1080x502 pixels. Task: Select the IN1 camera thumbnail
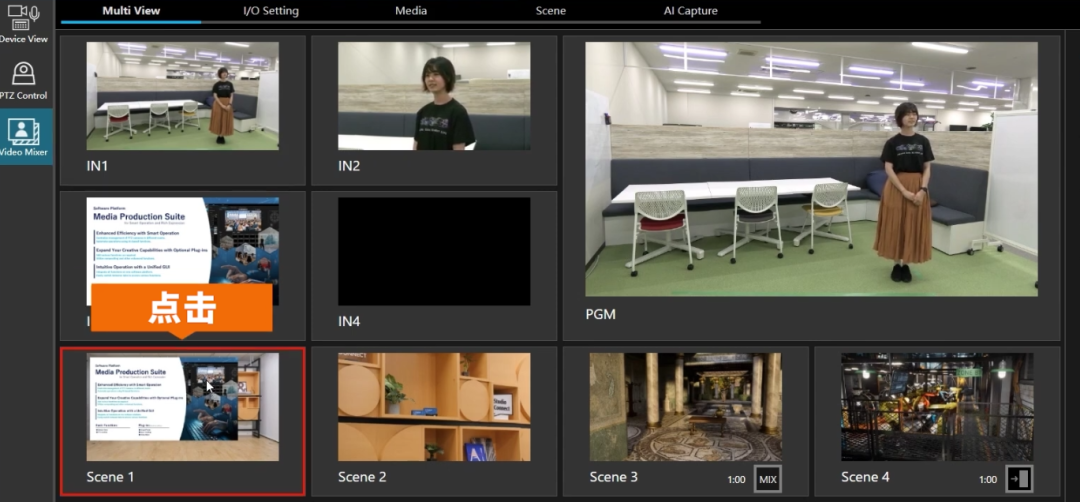pos(183,96)
